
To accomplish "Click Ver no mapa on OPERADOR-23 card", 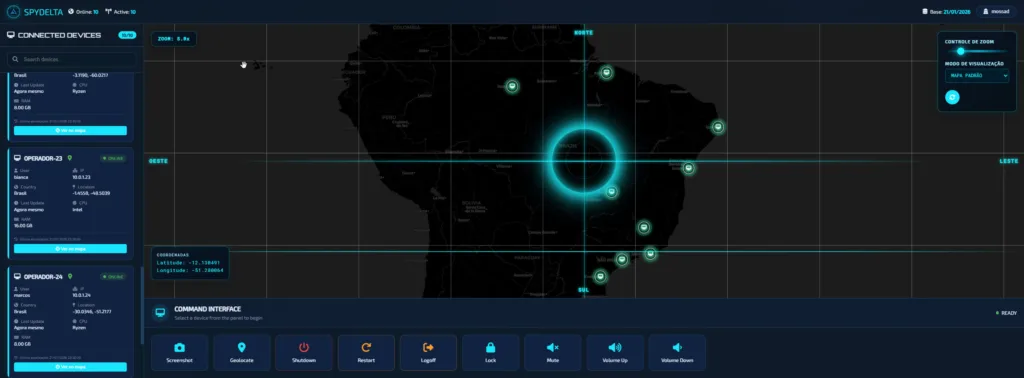I will (71, 249).
